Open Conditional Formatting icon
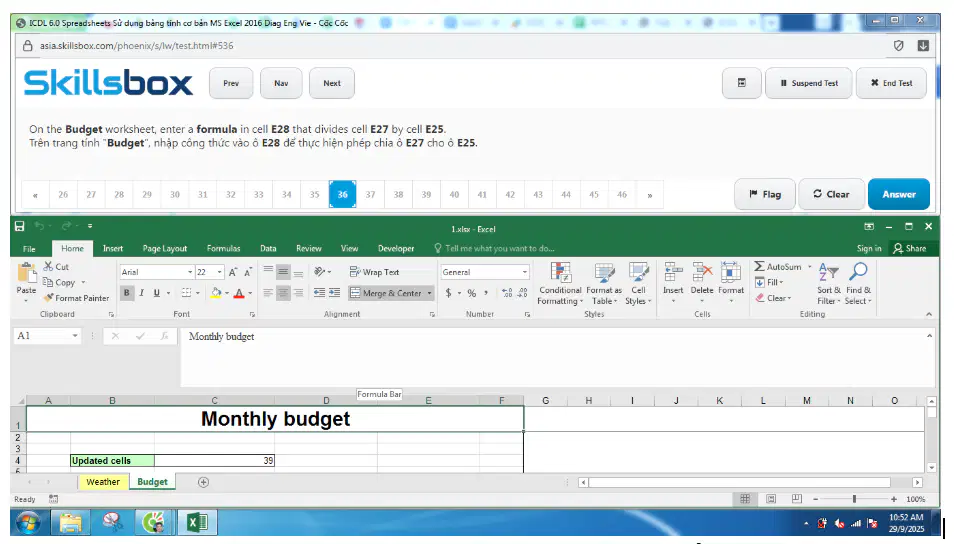This screenshot has width=954, height=544. (560, 273)
